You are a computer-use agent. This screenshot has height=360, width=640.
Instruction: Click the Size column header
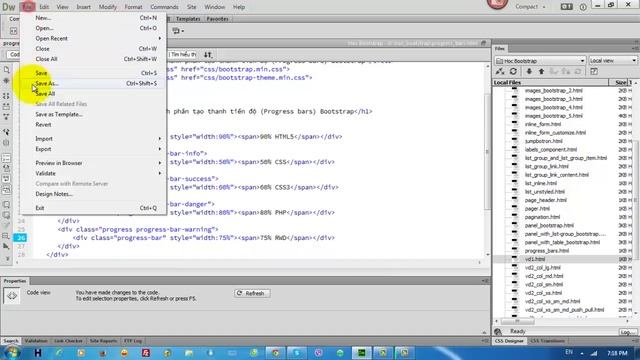coord(620,82)
